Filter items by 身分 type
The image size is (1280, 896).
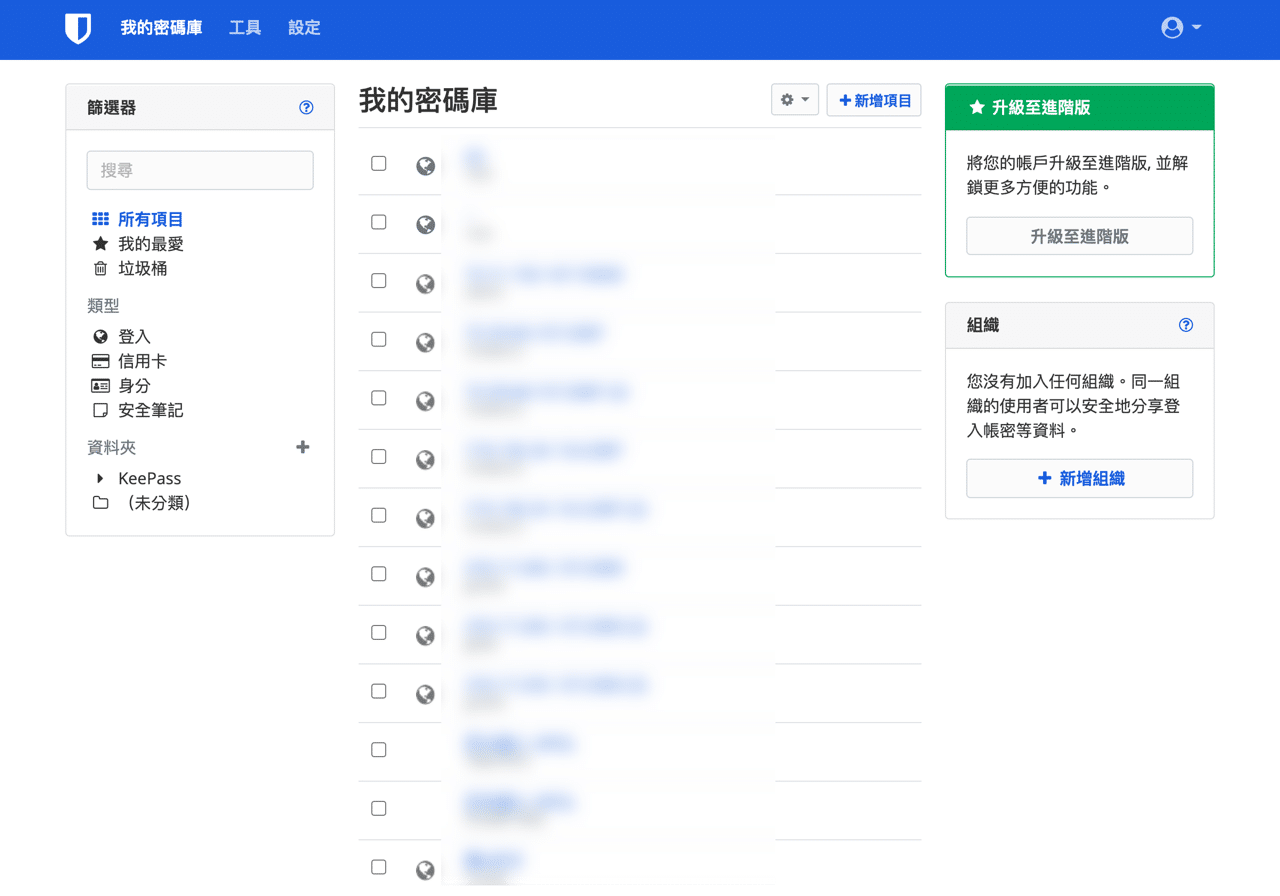pyautogui.click(x=134, y=386)
